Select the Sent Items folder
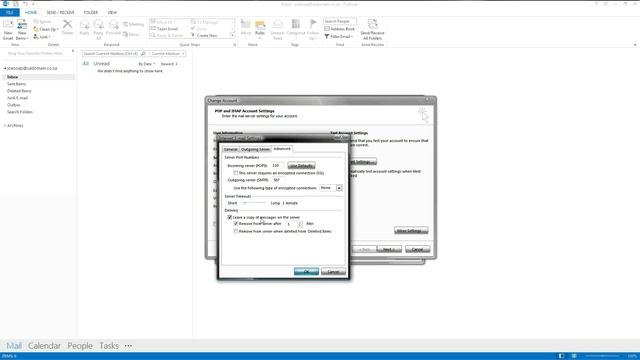This screenshot has height=360, width=640. [x=16, y=84]
